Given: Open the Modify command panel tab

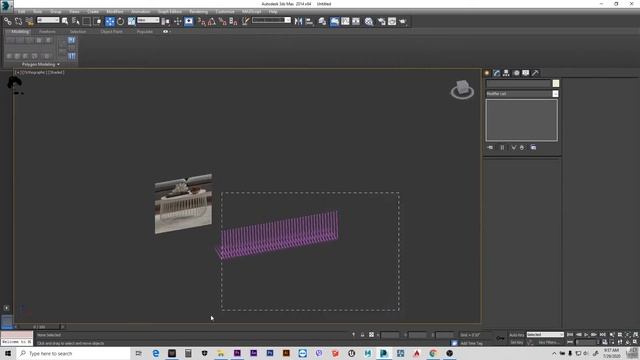Looking at the screenshot, I should tap(496, 73).
